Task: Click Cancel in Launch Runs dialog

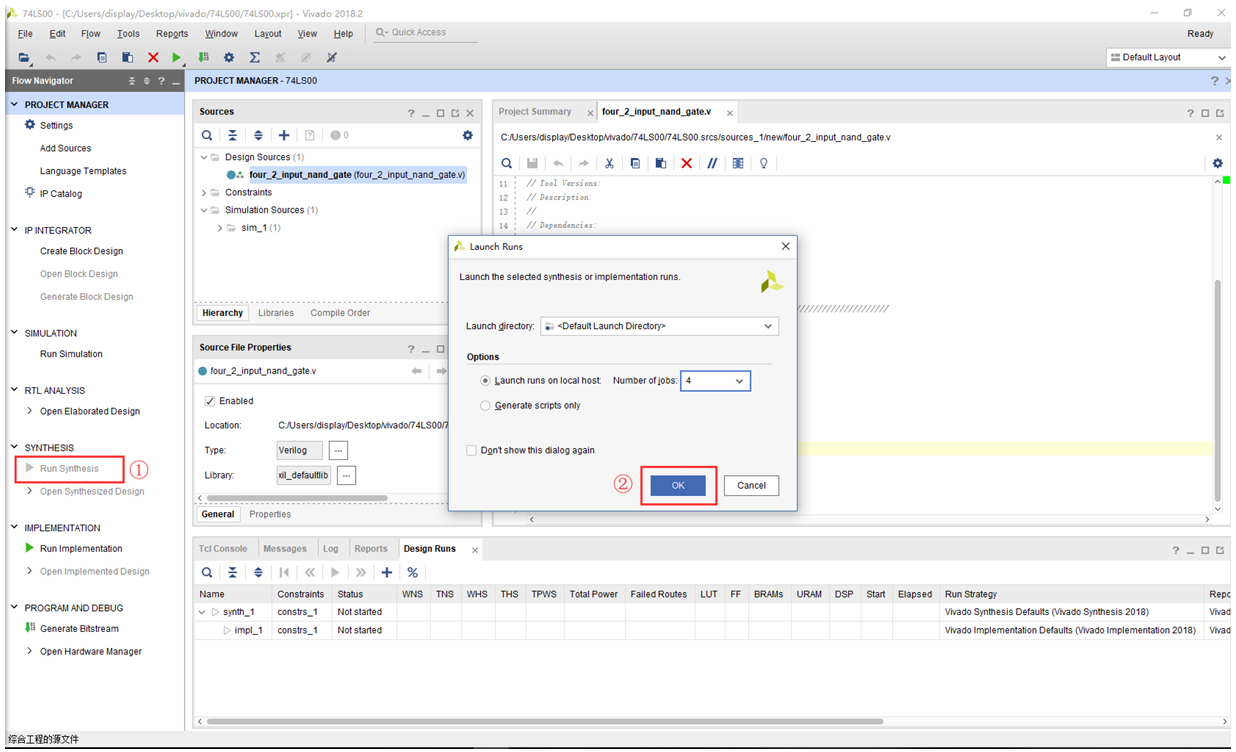Action: (x=751, y=485)
